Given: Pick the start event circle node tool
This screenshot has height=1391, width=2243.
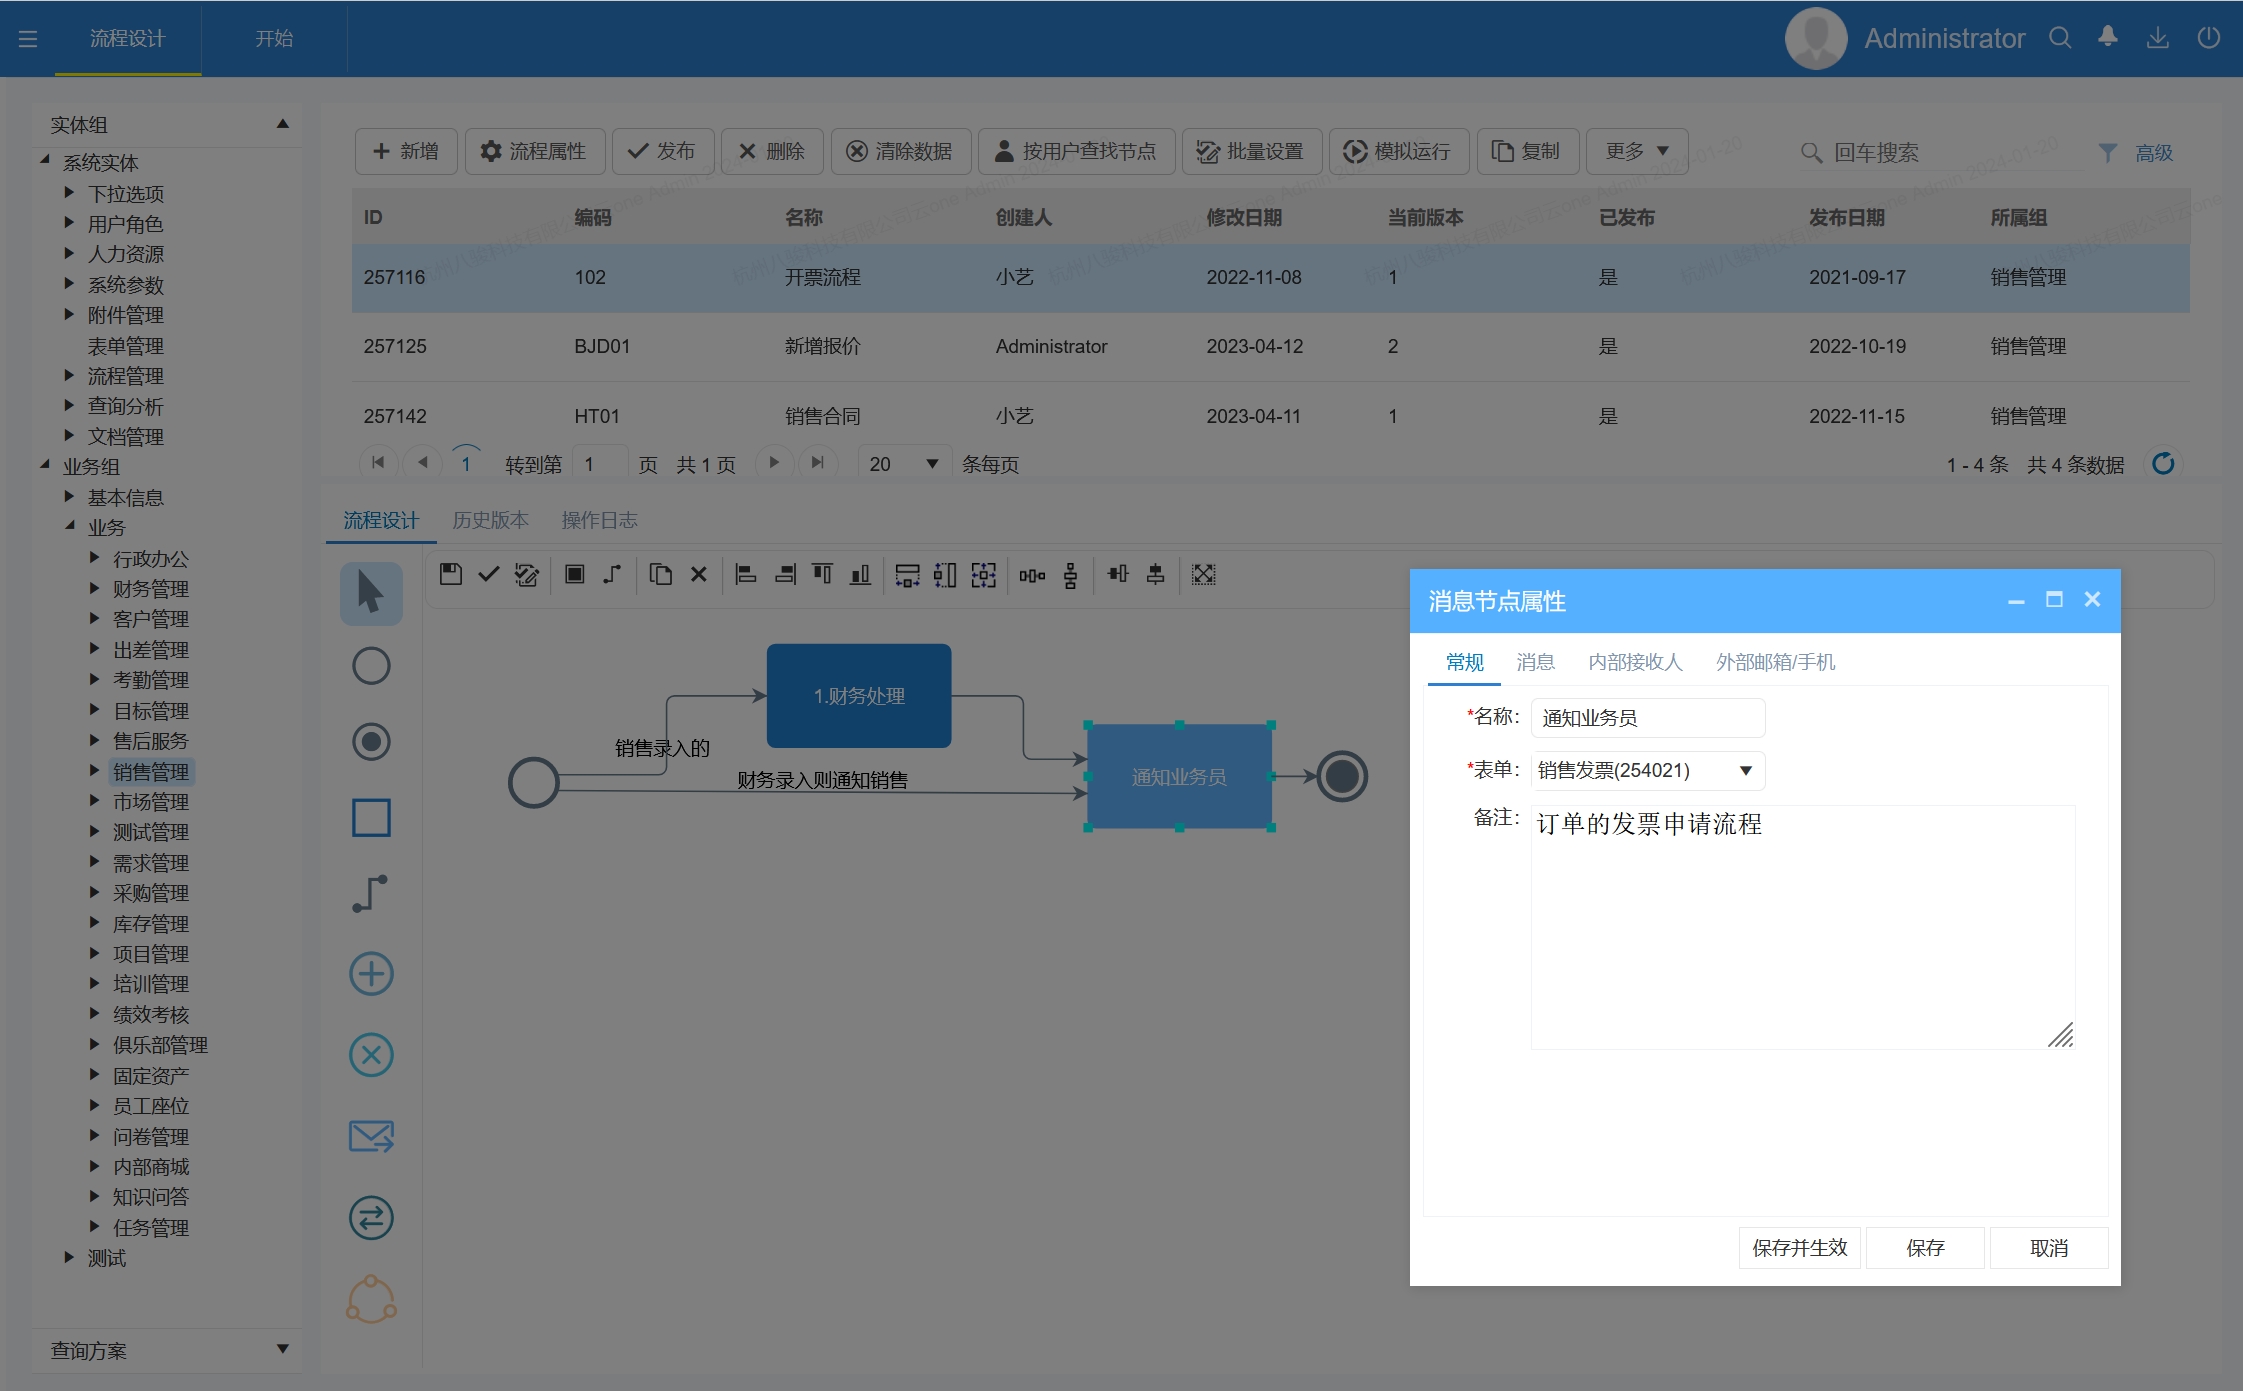Looking at the screenshot, I should [371, 666].
